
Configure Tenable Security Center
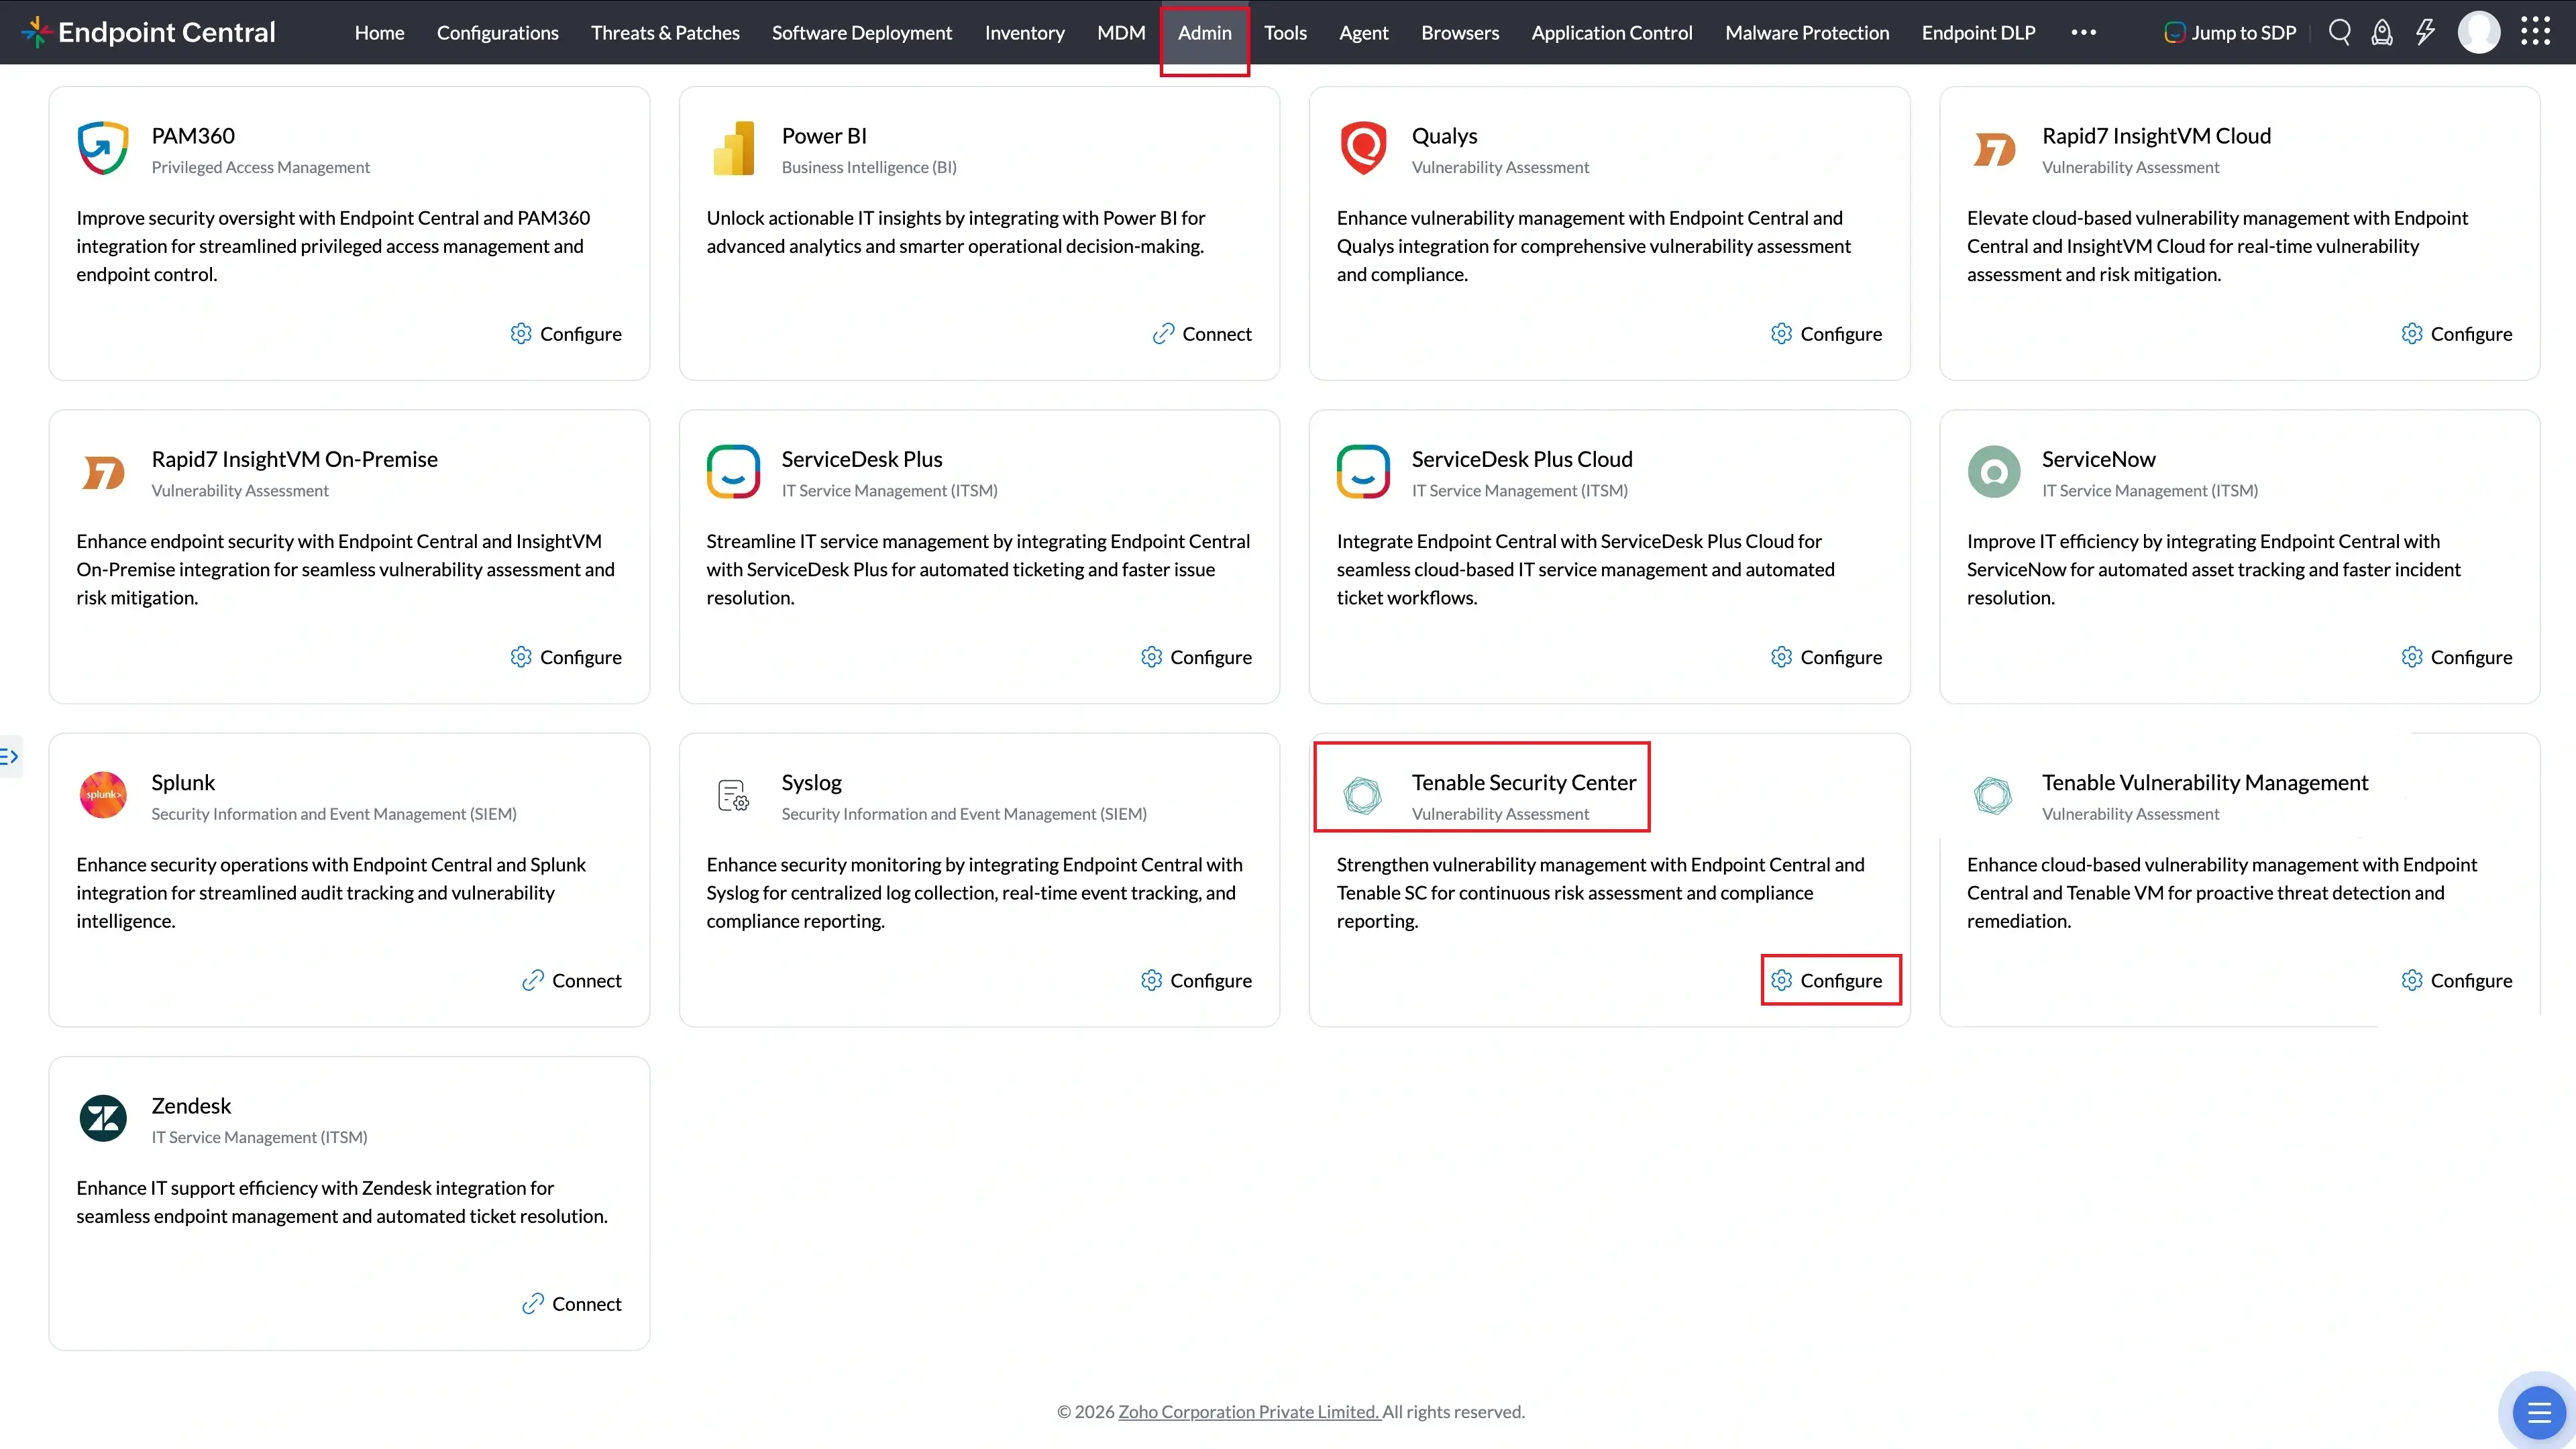point(1826,980)
